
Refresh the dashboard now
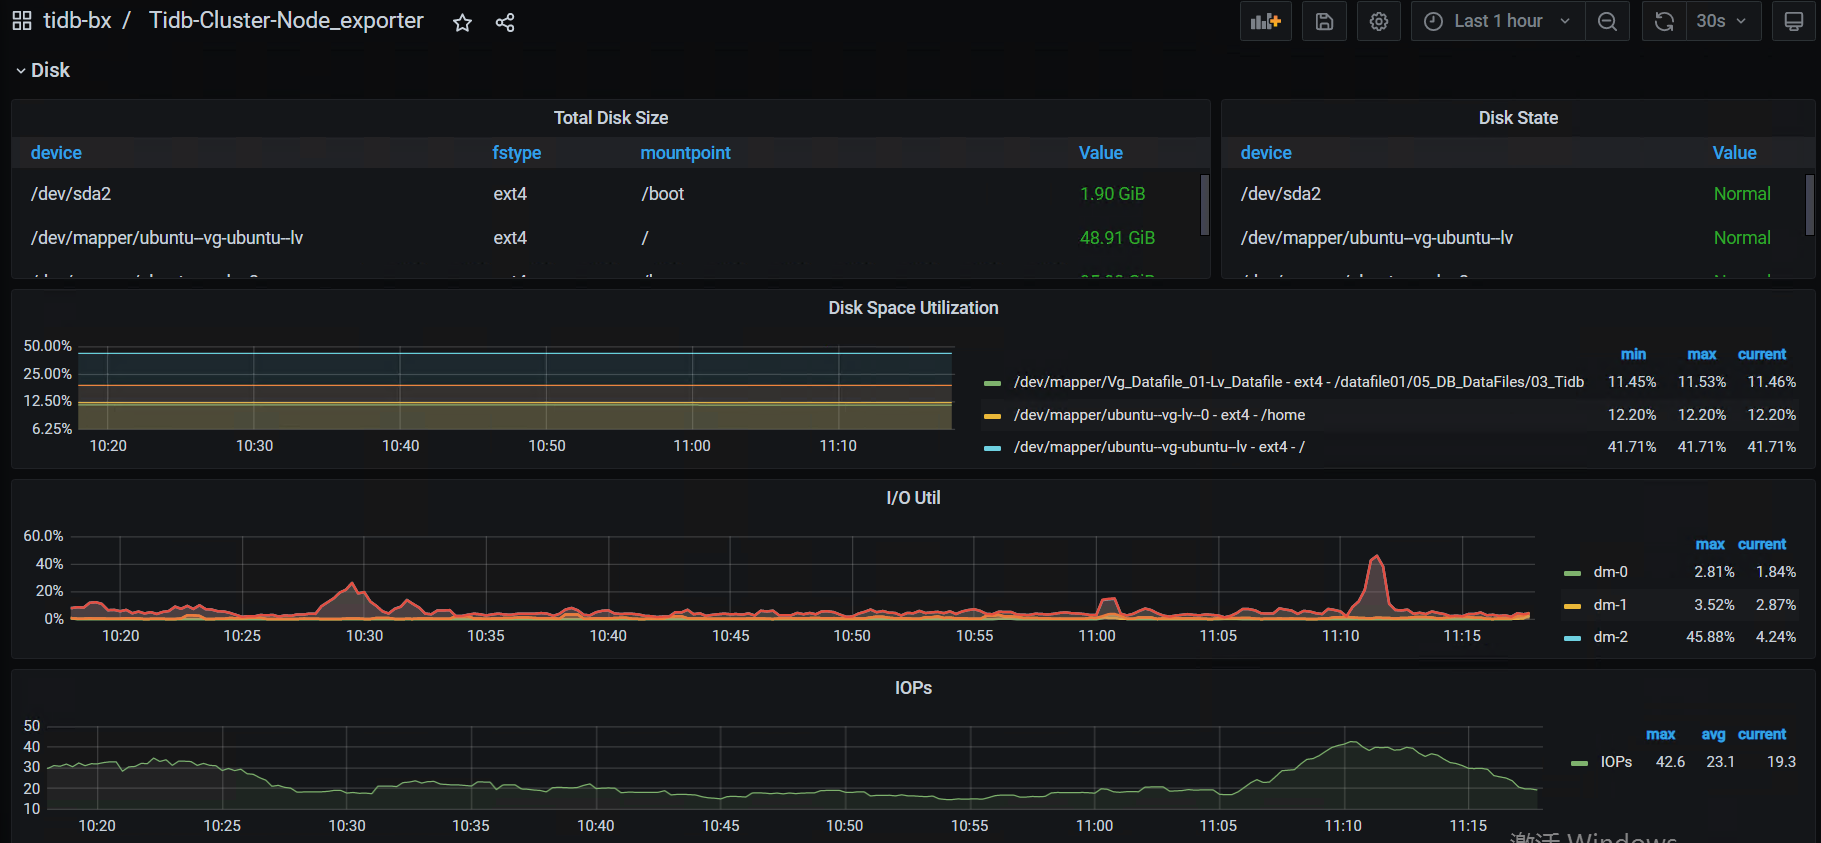pyautogui.click(x=1664, y=21)
